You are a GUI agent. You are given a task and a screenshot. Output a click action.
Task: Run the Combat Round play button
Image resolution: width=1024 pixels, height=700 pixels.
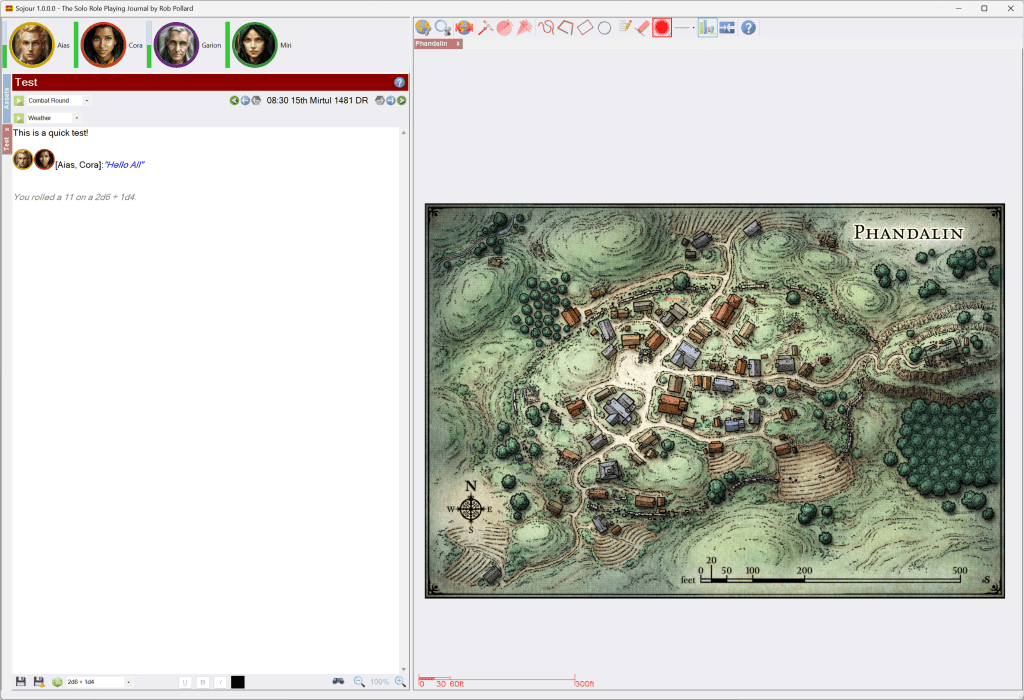pyautogui.click(x=19, y=101)
